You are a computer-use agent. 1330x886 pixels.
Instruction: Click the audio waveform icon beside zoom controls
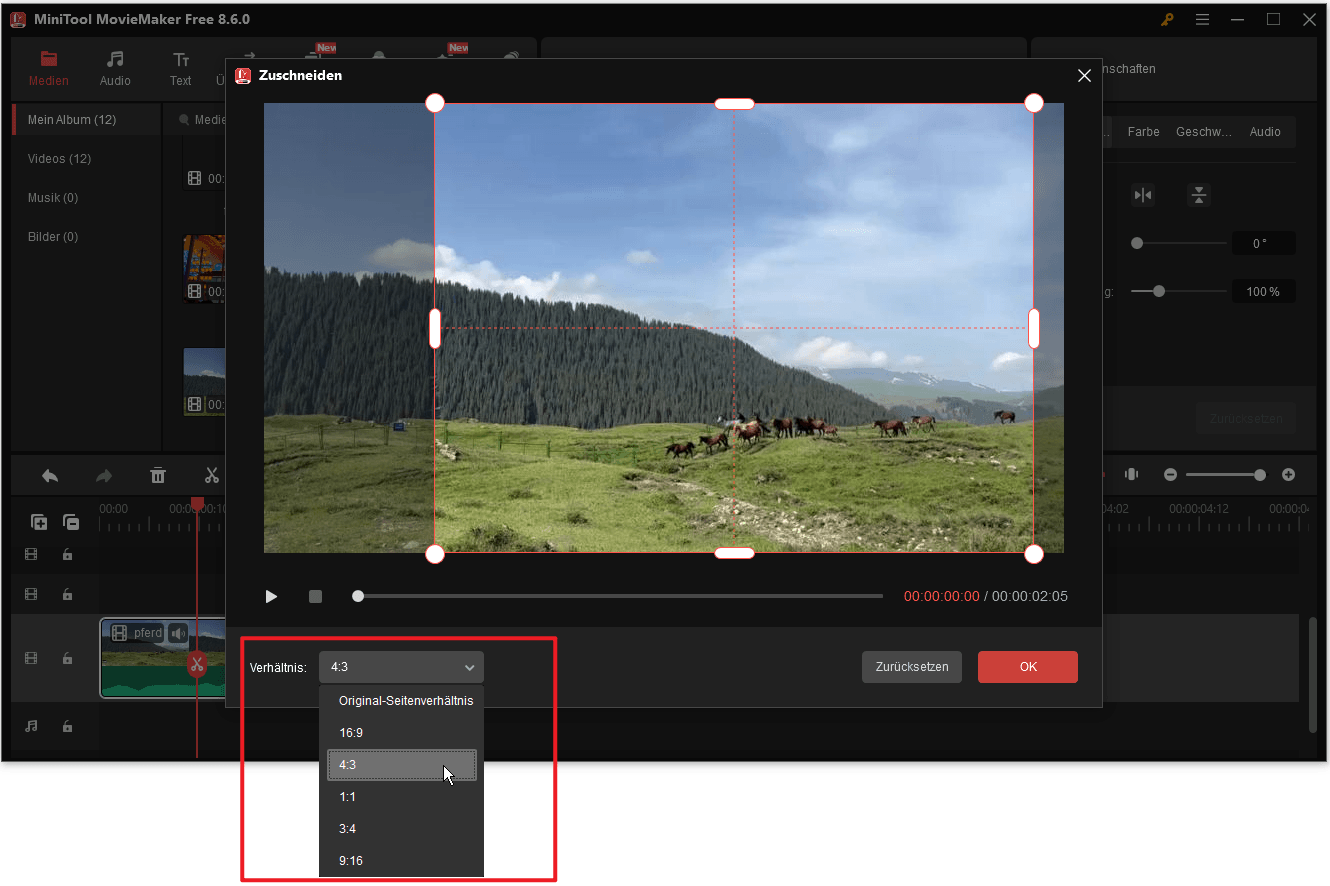[1132, 475]
